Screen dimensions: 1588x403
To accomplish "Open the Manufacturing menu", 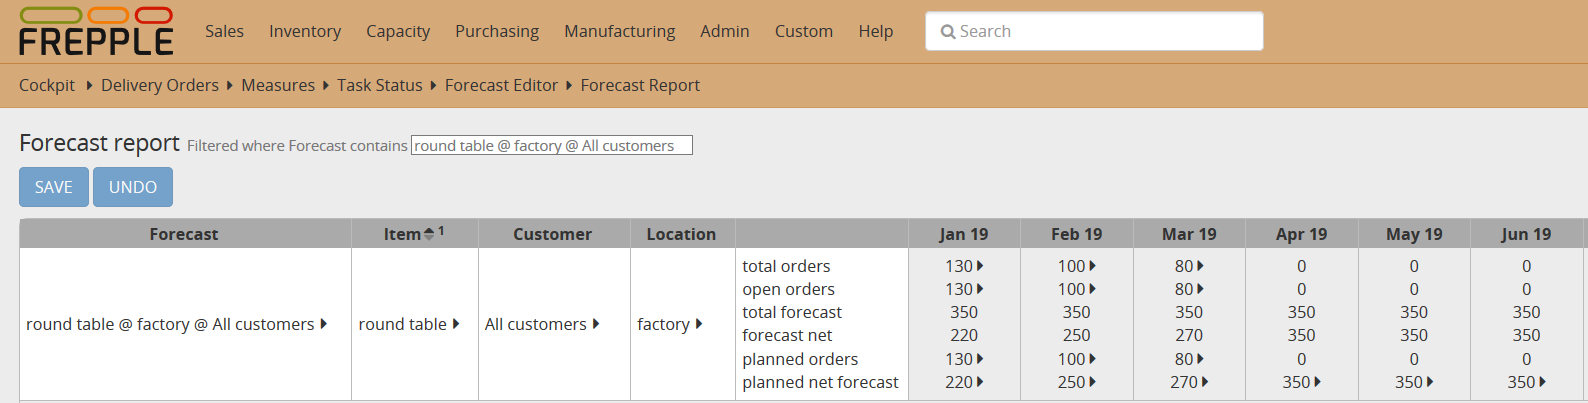I will pyautogui.click(x=620, y=31).
